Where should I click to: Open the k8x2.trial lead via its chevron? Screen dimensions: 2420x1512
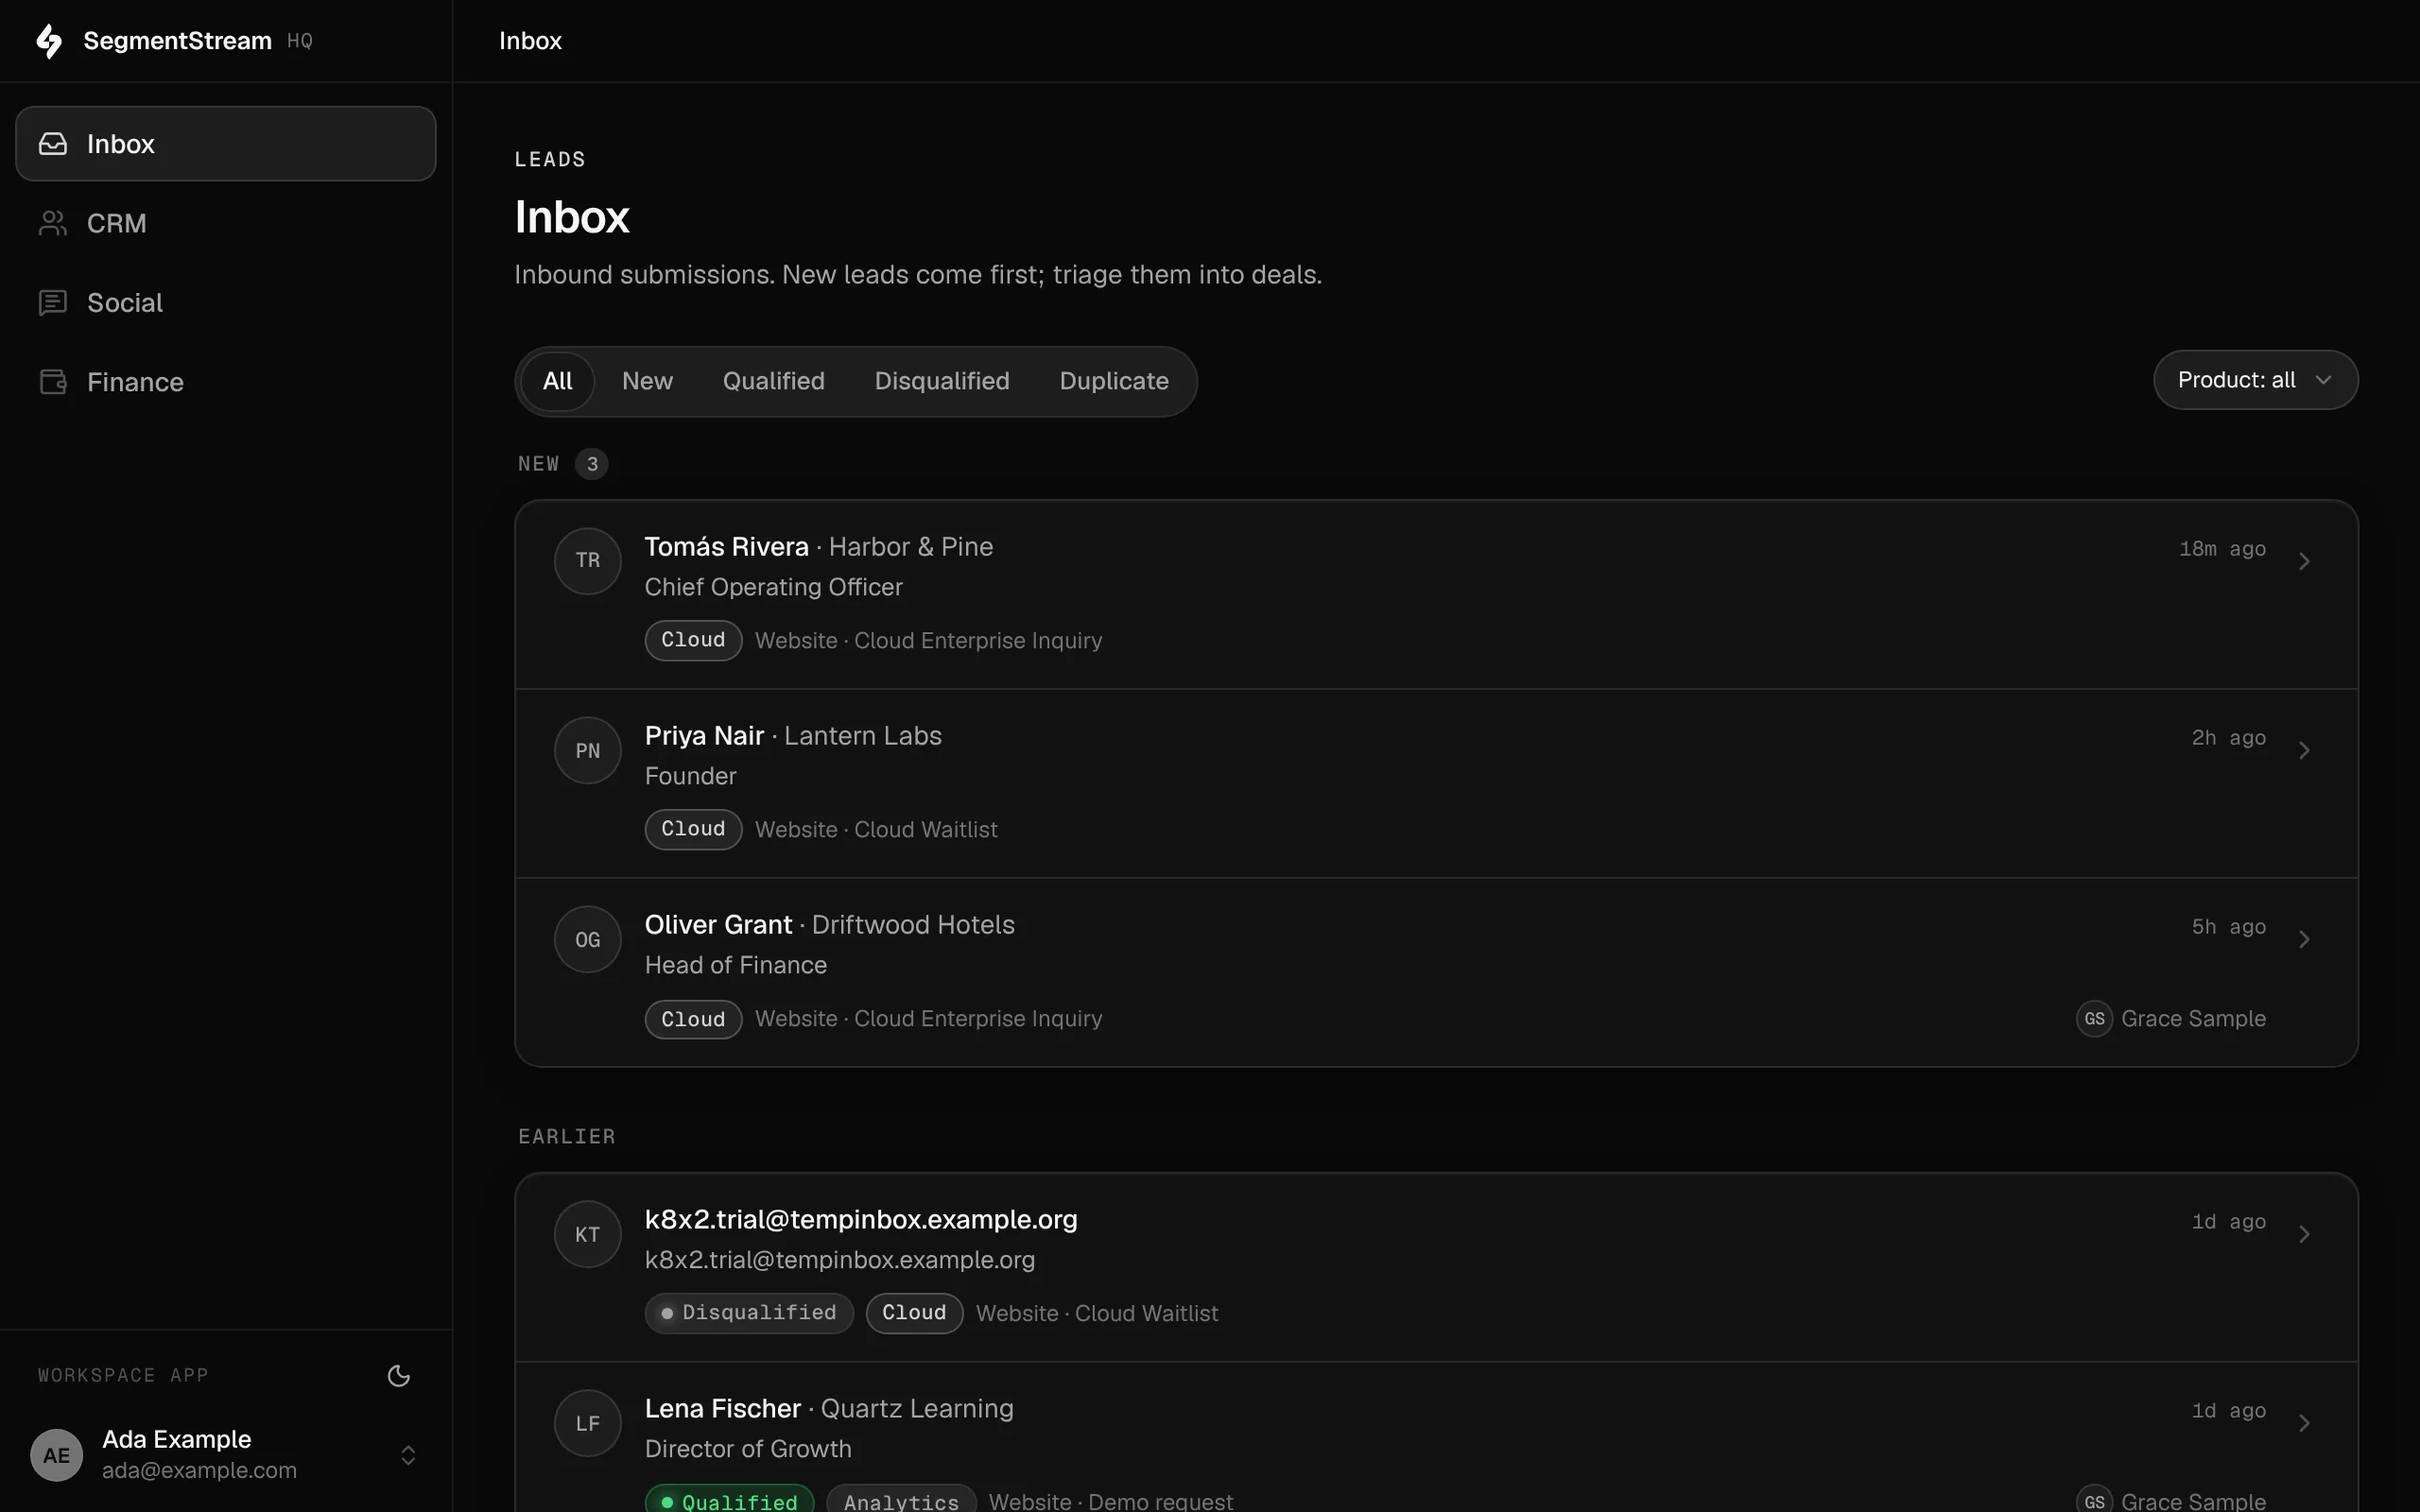2304,1234
